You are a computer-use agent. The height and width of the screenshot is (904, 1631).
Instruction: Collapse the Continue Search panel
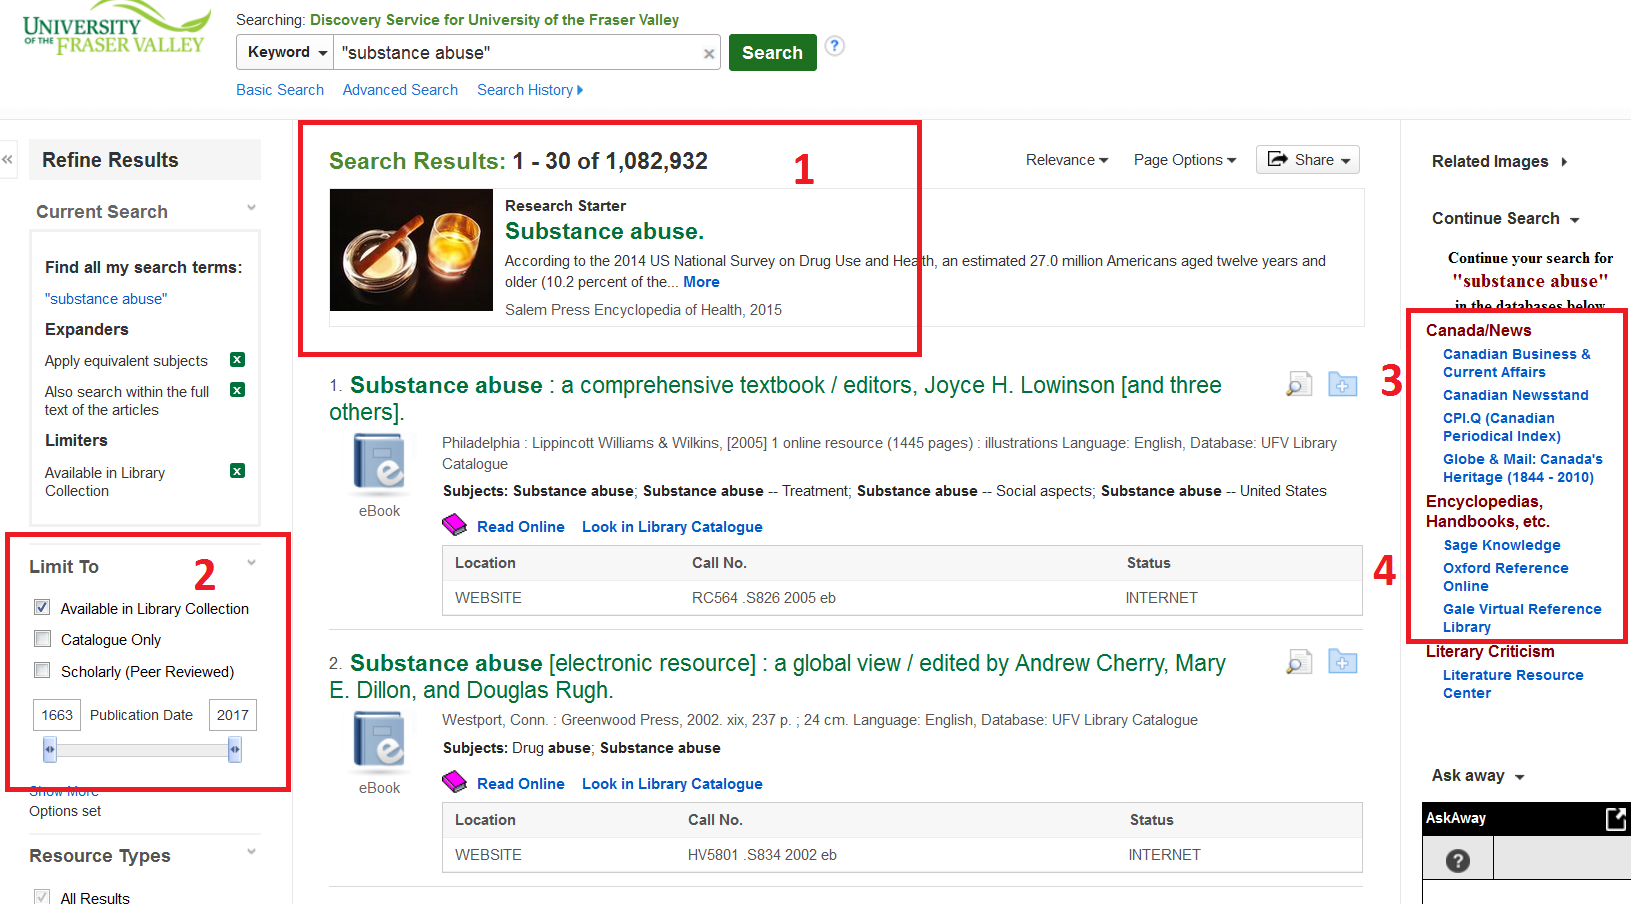[1506, 218]
